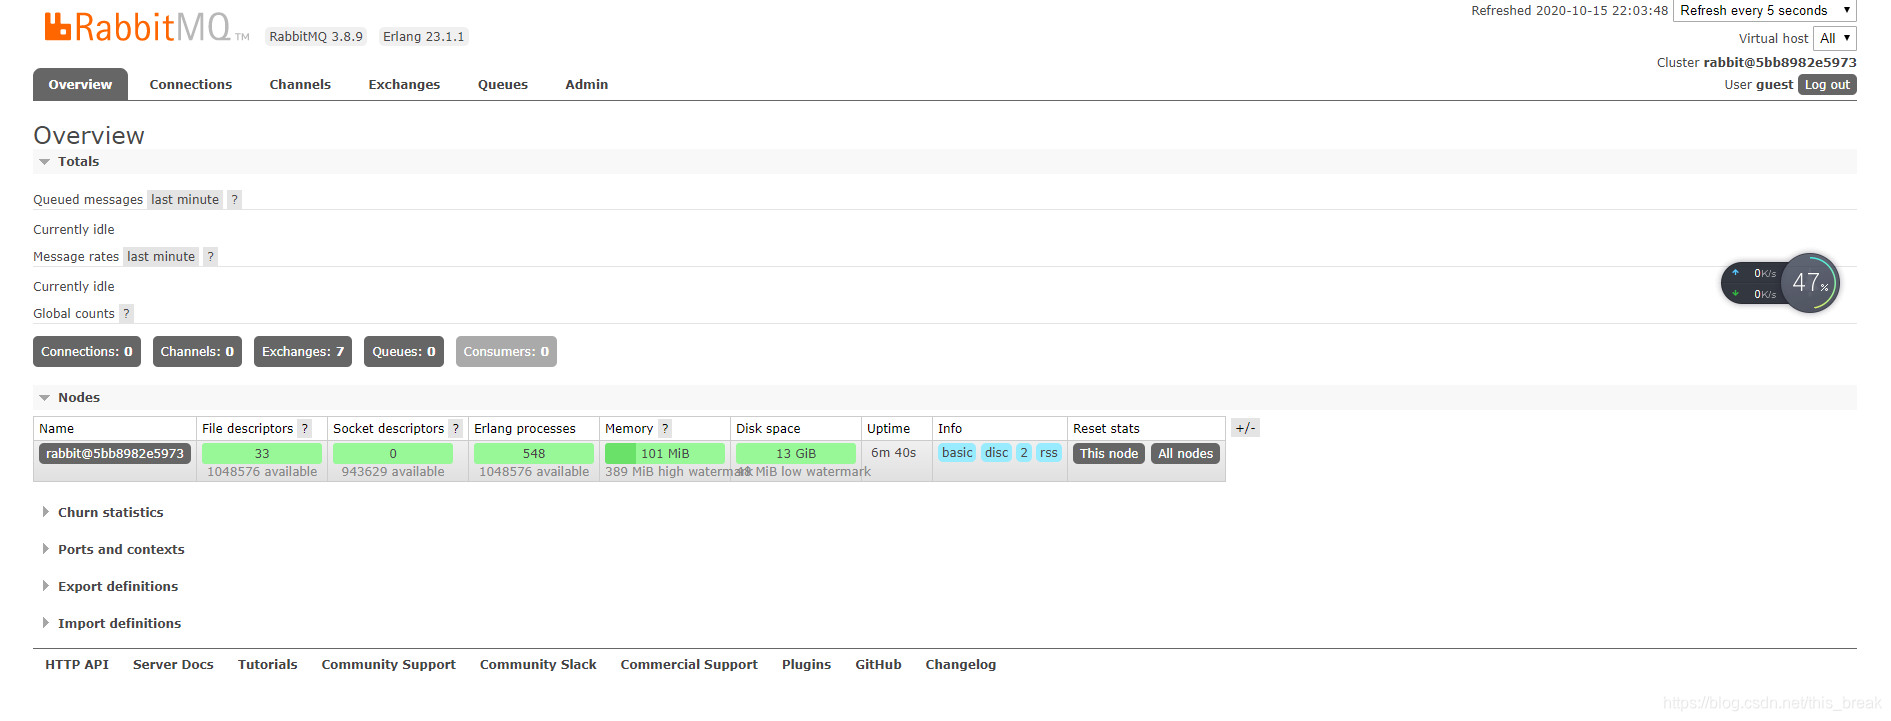Open help for Socket descriptors column
The image size is (1891, 721).
455,429
